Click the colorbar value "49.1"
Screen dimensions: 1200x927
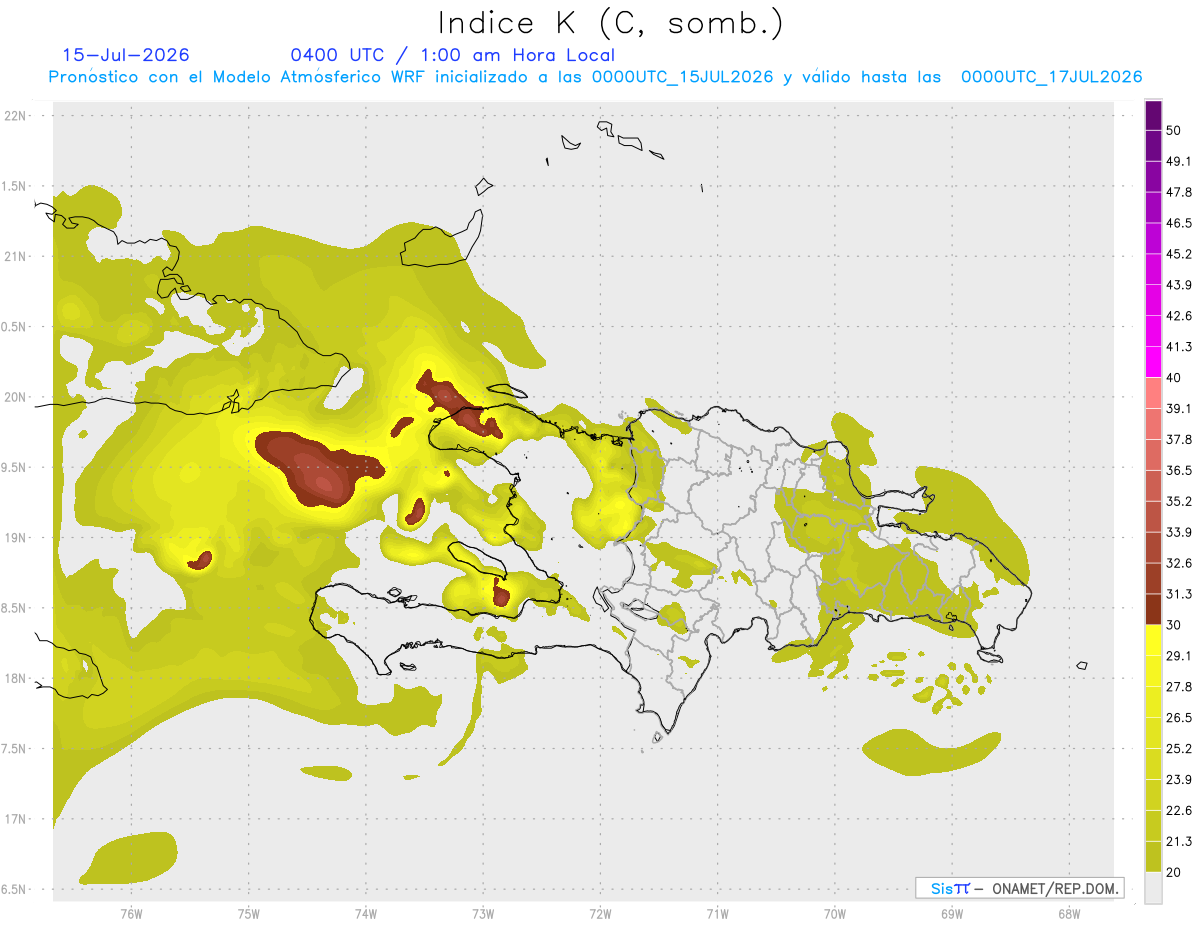[1179, 161]
